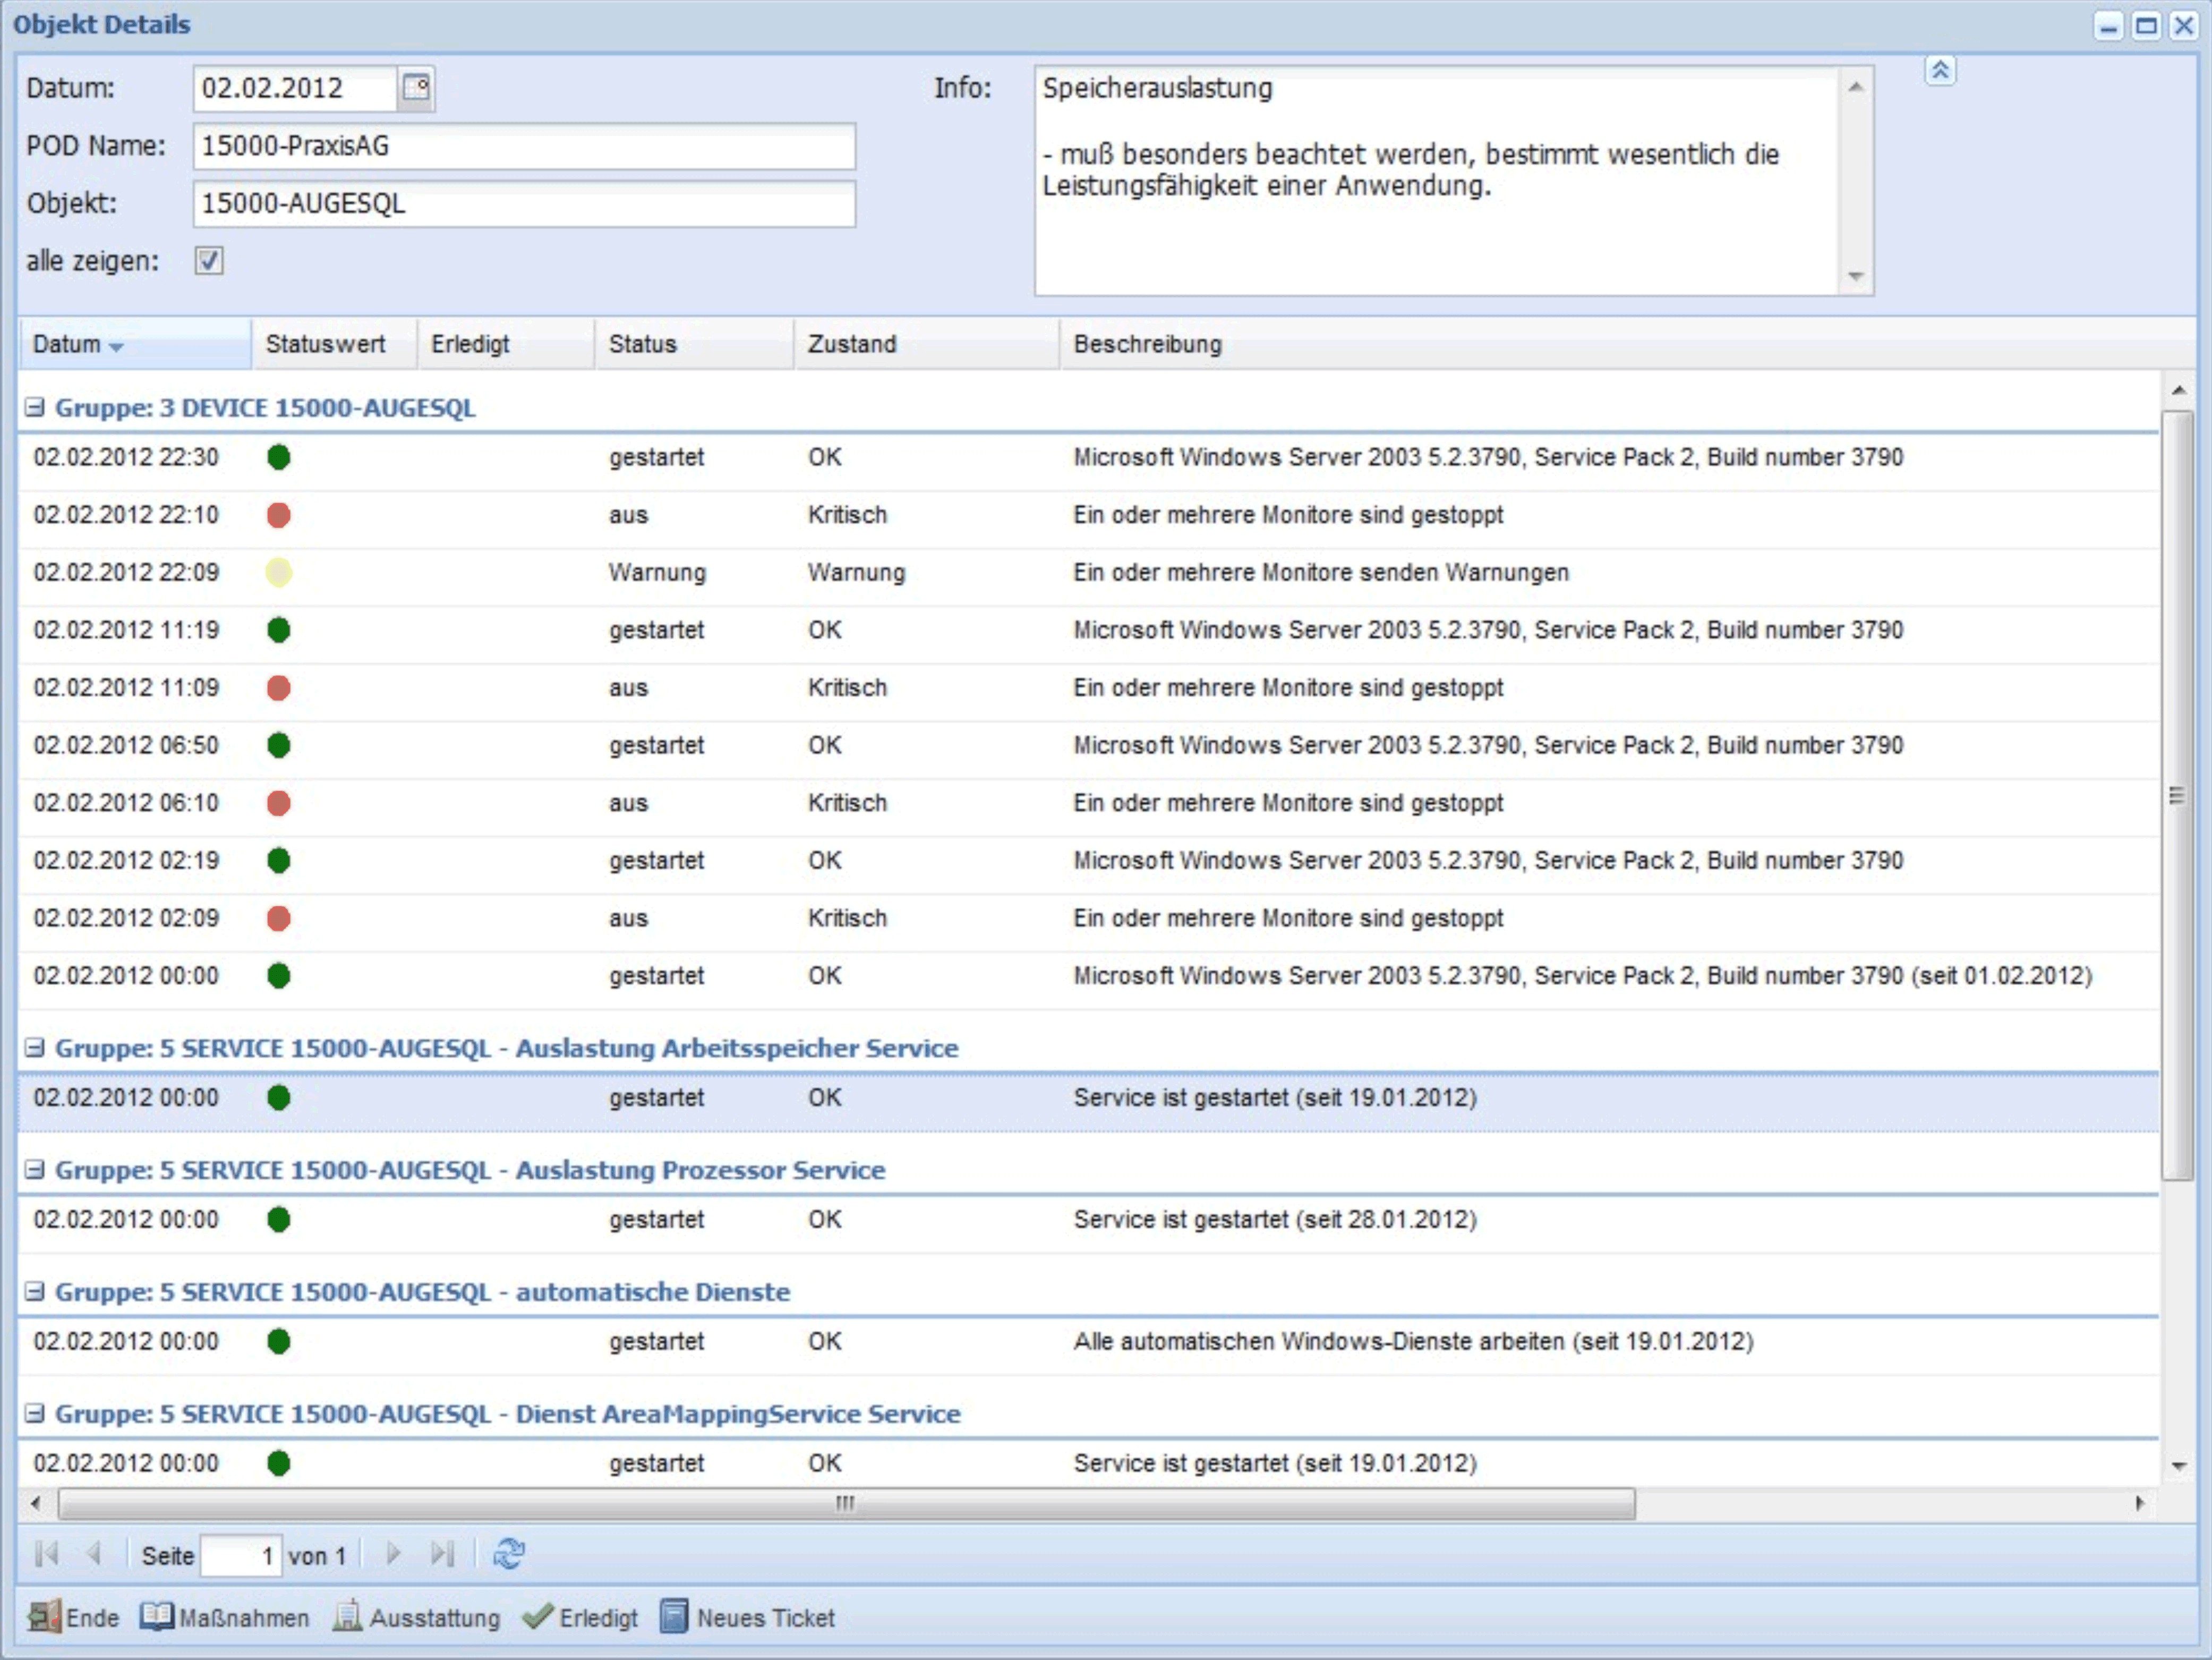
Task: Click the refresh icon in paging bar
Action: point(508,1554)
